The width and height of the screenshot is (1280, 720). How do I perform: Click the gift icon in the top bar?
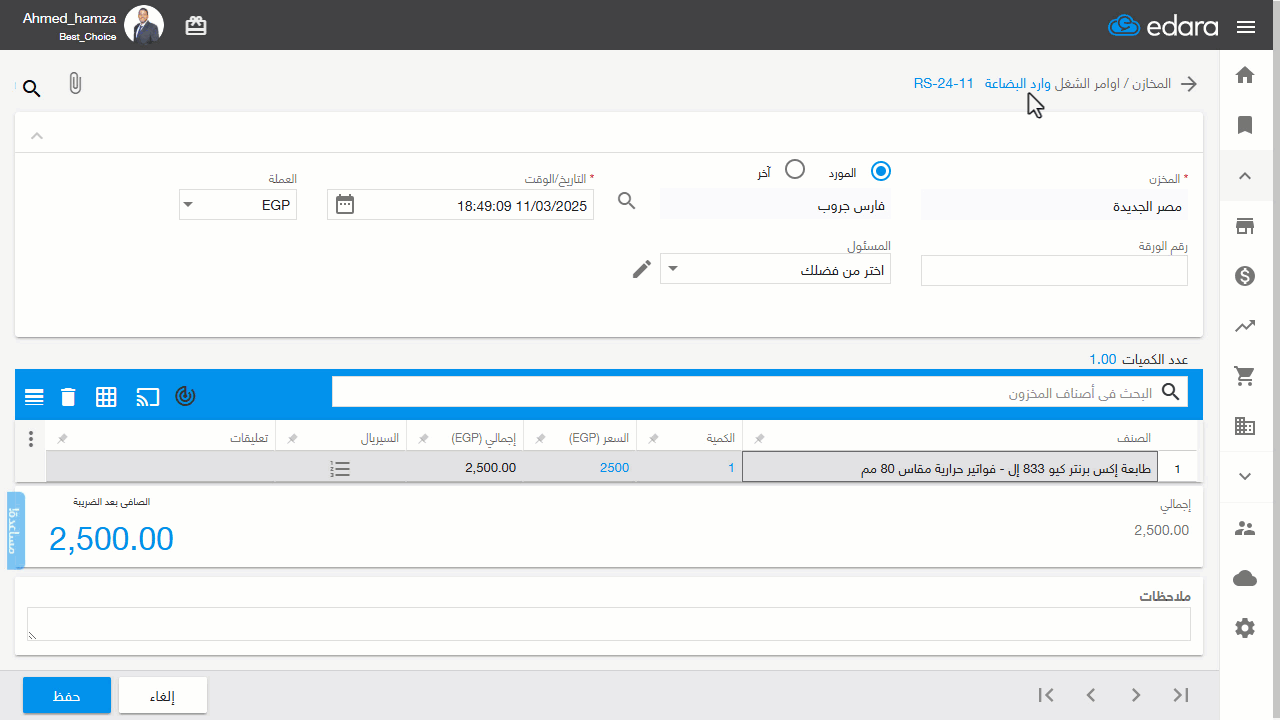[196, 26]
